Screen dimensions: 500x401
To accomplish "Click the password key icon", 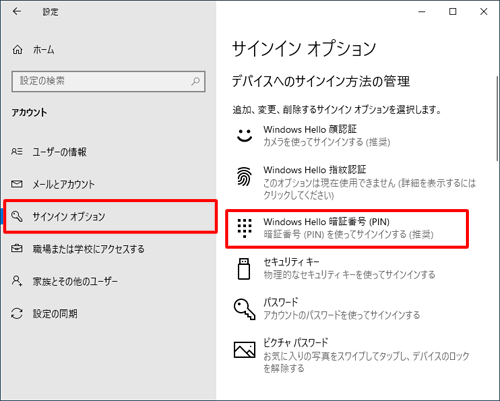I will click(x=245, y=309).
